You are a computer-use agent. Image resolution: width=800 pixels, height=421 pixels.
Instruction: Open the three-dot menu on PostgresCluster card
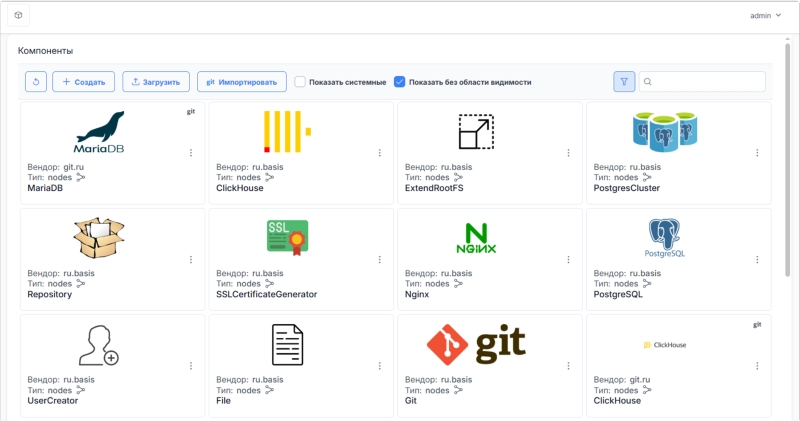click(x=757, y=153)
